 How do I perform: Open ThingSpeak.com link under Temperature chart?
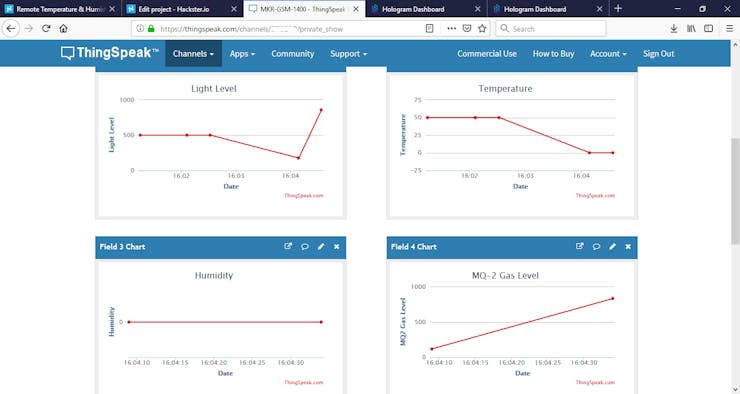click(595, 195)
